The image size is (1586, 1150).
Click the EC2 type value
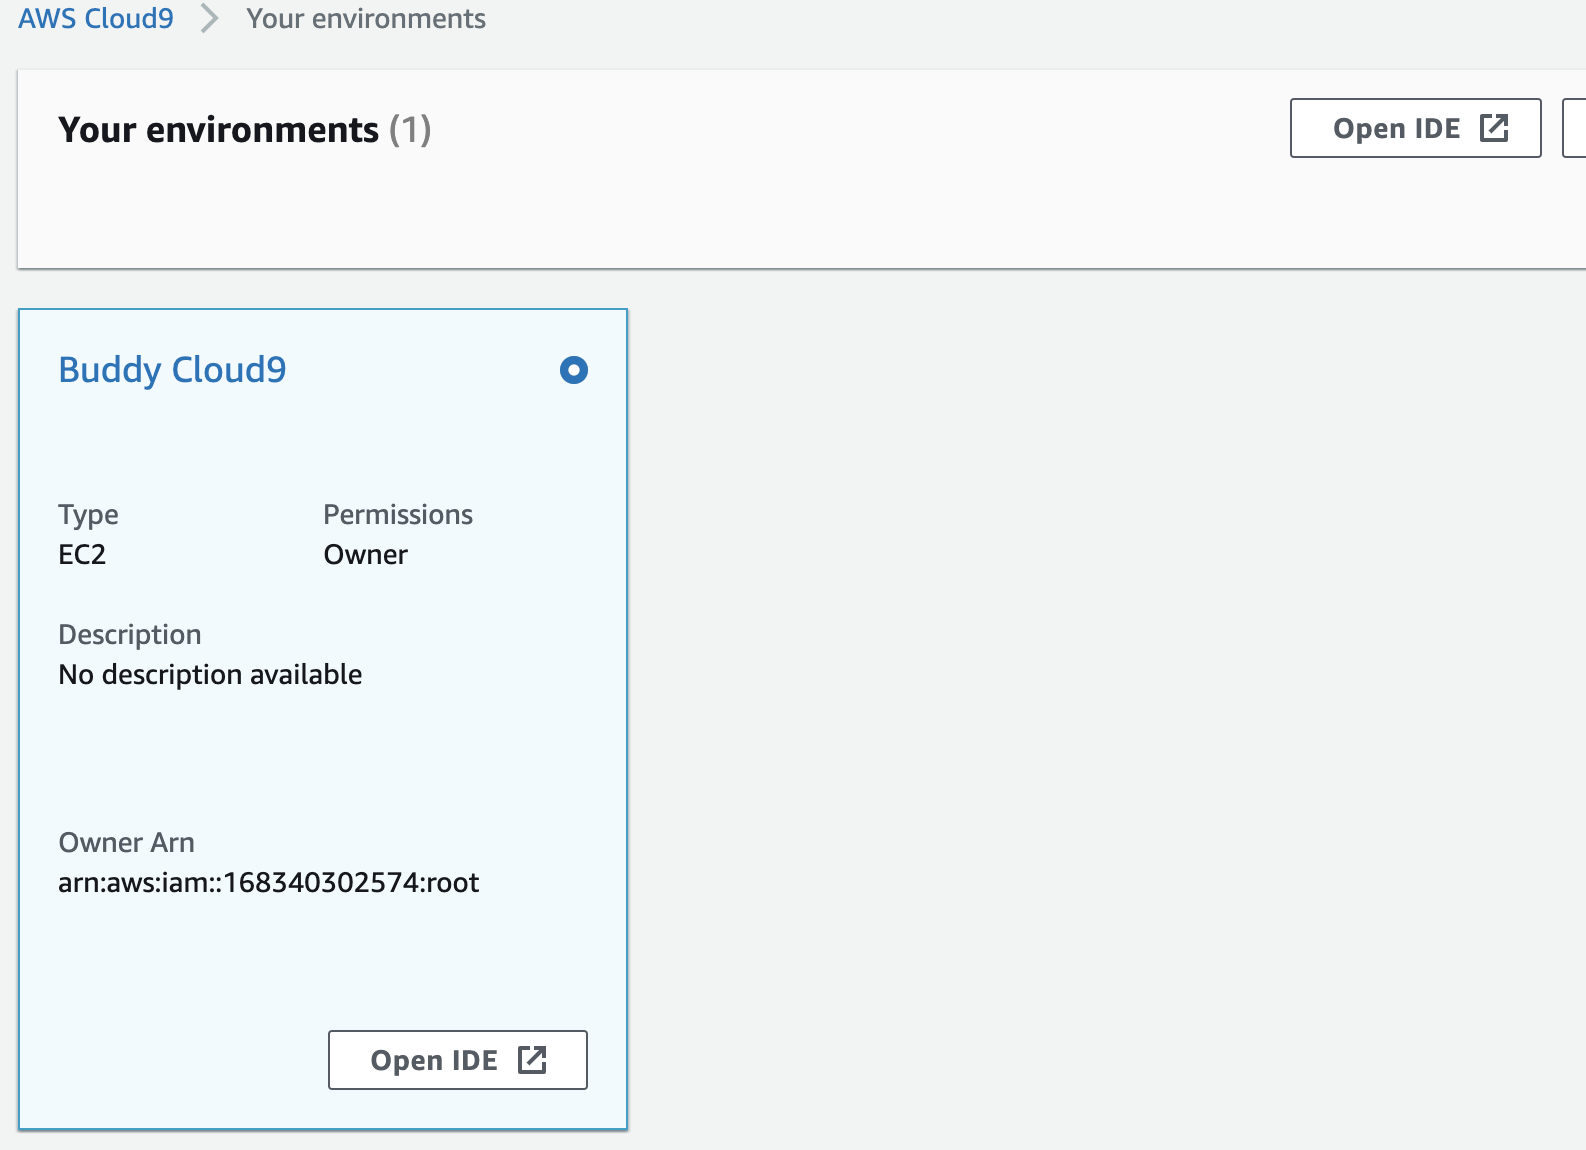click(82, 555)
